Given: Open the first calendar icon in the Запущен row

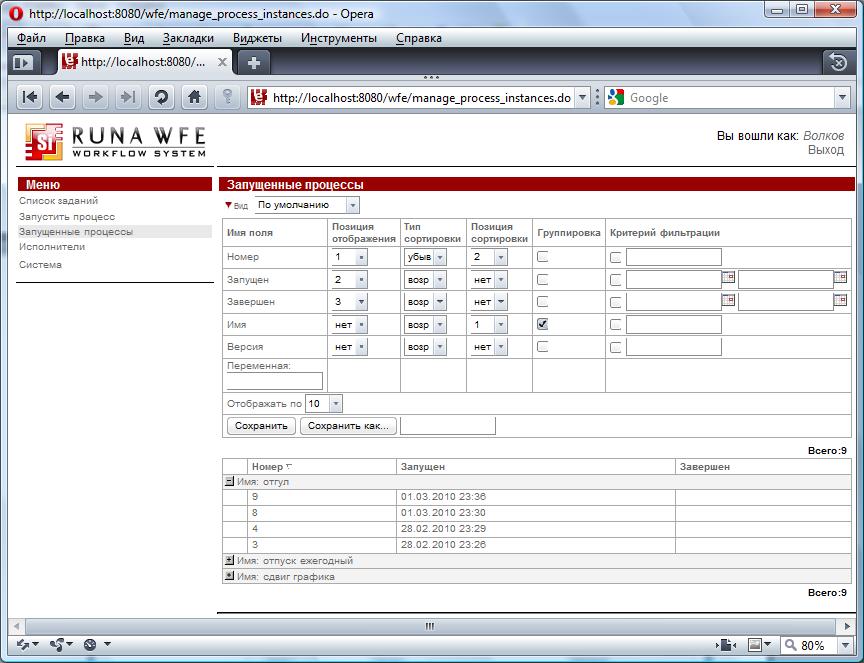Looking at the screenshot, I should [x=728, y=277].
